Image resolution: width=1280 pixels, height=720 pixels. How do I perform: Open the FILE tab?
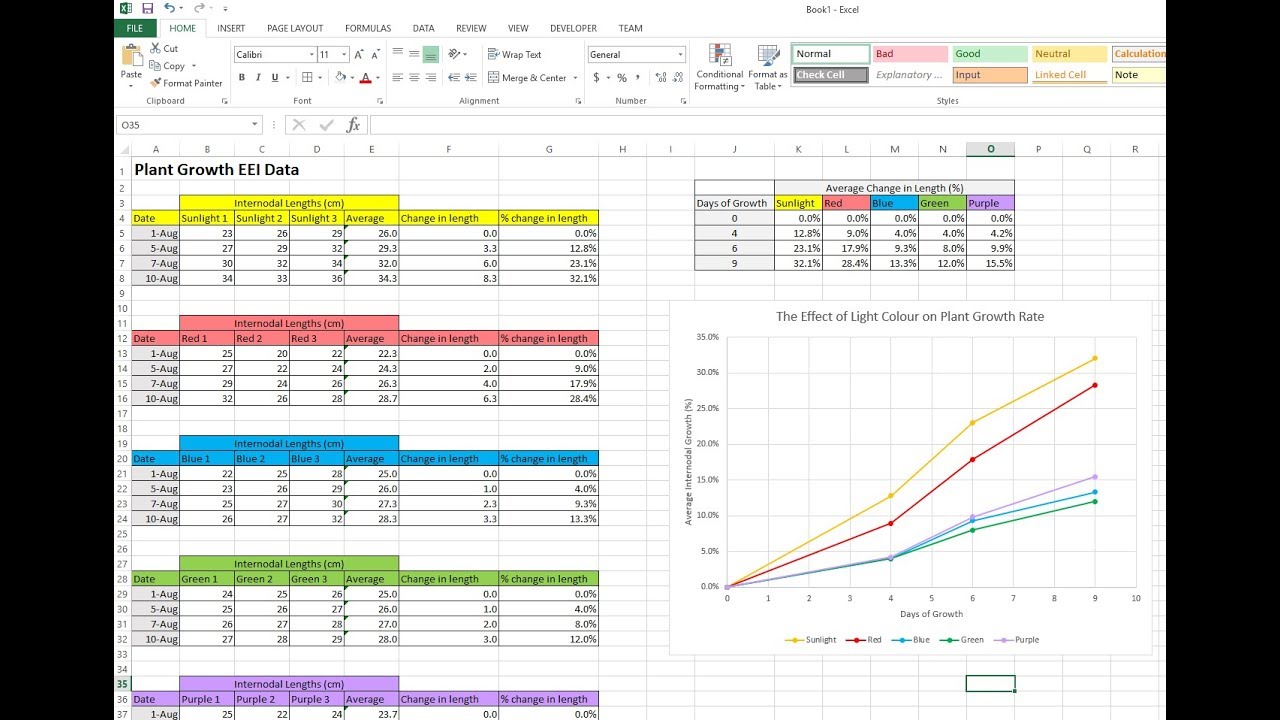point(134,28)
